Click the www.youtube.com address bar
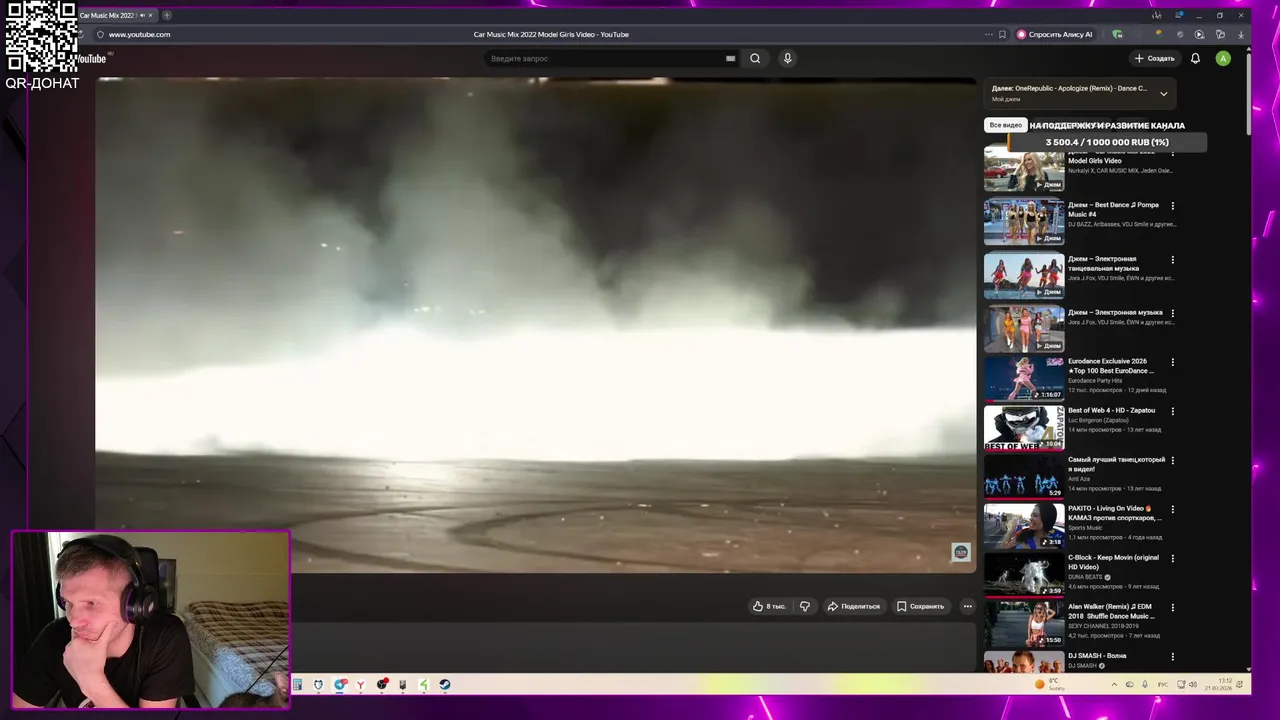This screenshot has height=720, width=1280. pyautogui.click(x=139, y=34)
